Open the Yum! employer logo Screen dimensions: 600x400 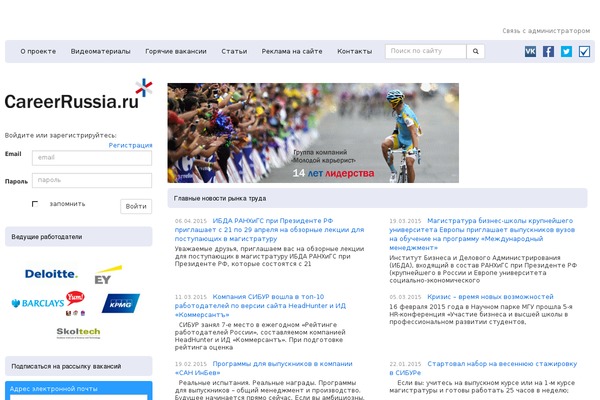click(x=75, y=303)
